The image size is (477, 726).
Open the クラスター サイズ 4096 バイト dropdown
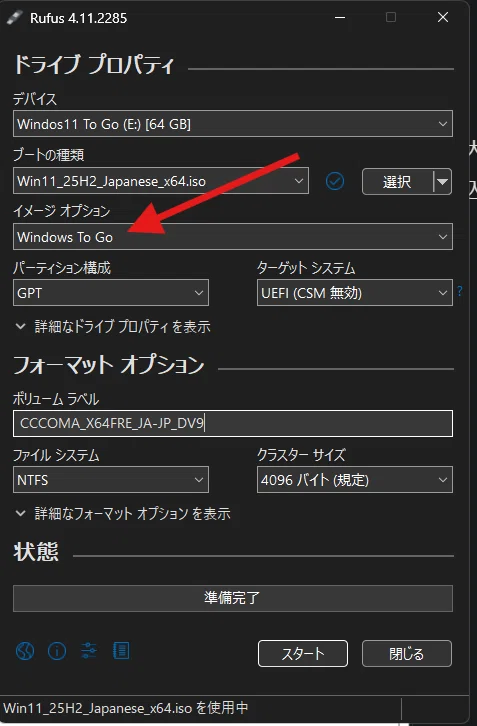[355, 480]
